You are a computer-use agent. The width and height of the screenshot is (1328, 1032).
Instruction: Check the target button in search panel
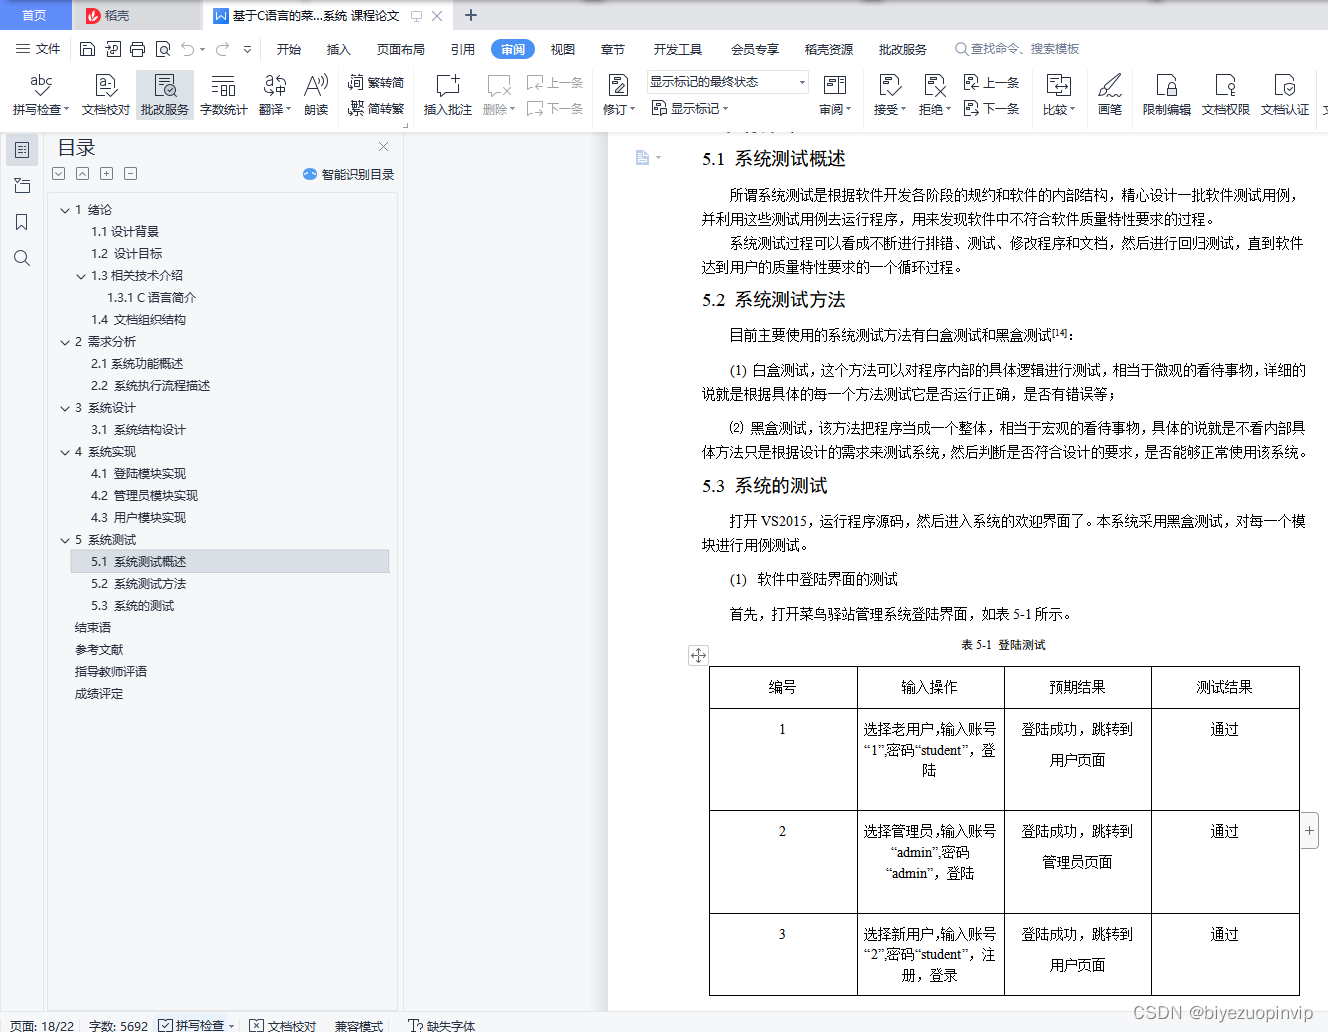[22, 258]
